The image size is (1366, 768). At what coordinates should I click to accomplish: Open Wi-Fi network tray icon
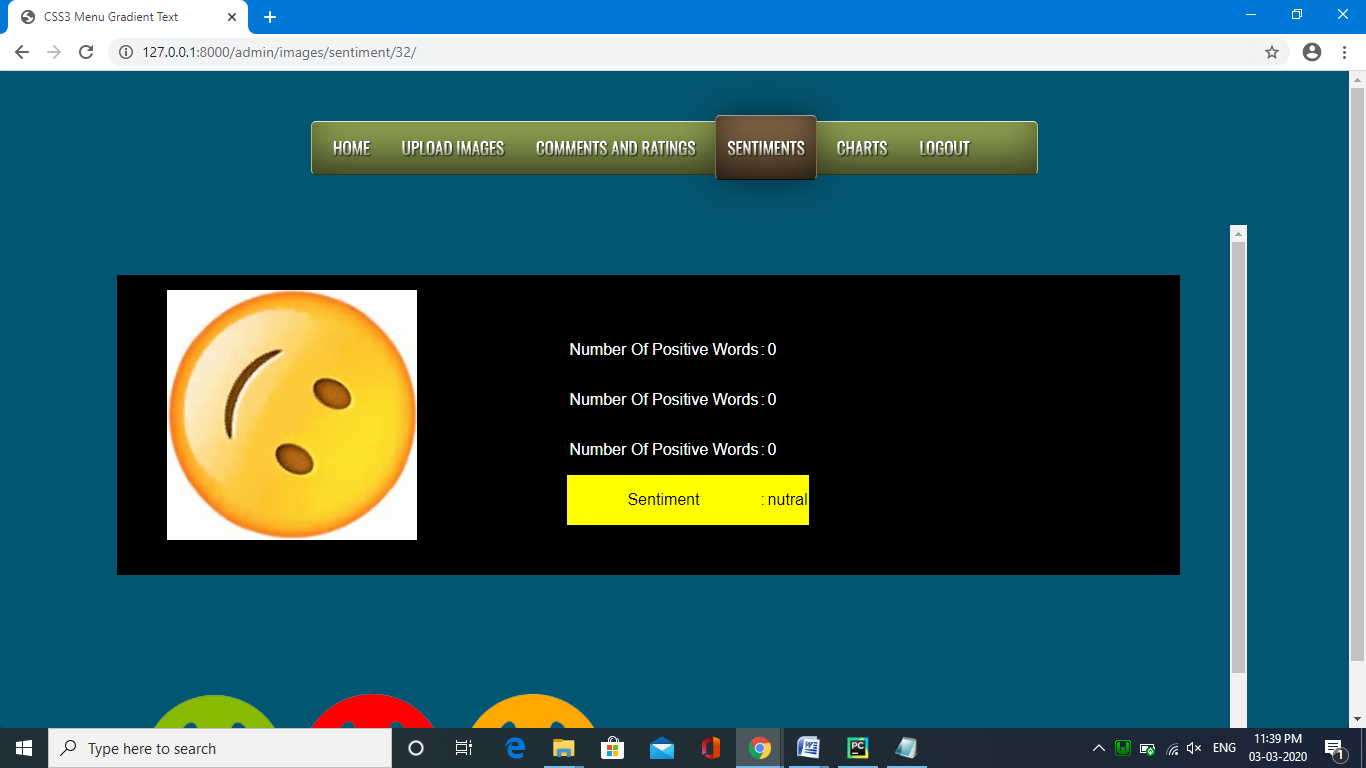(1172, 748)
